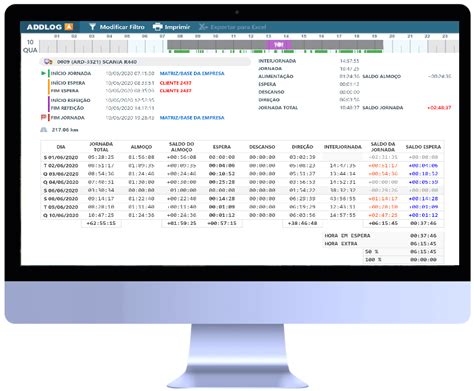474x391 pixels.
Task: Open CLIENTE link on Fim Espera row
Action: click(x=175, y=91)
